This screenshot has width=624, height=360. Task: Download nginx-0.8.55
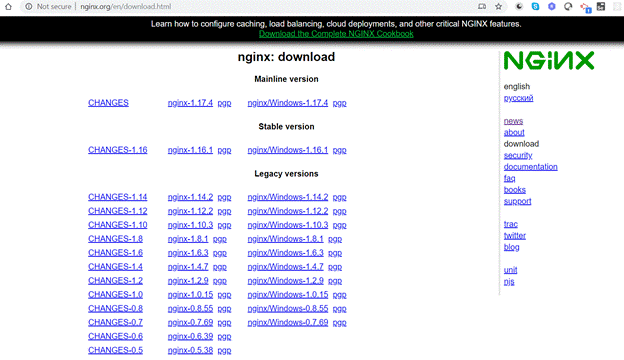[190, 308]
